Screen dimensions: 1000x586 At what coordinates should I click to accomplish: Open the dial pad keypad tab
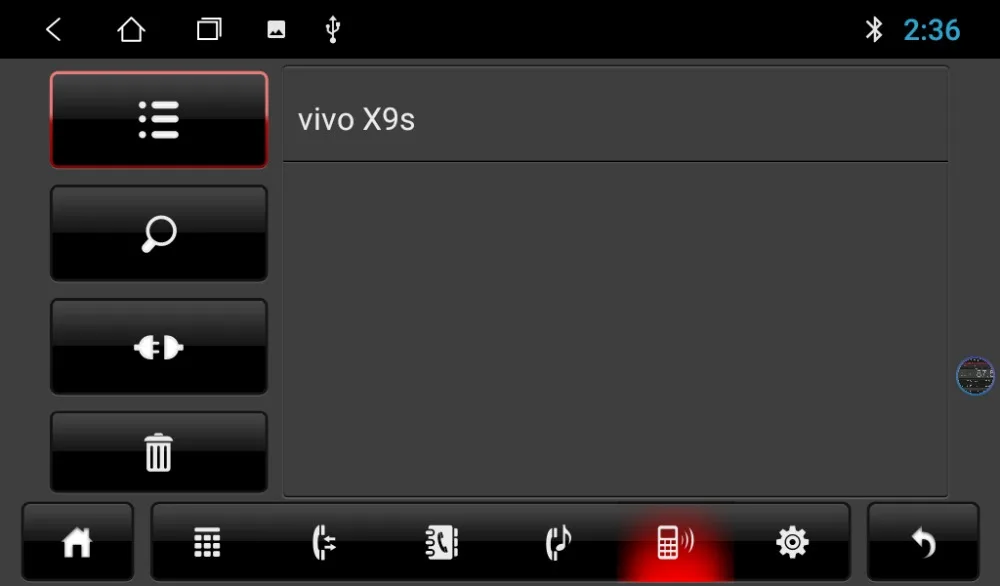coord(207,543)
